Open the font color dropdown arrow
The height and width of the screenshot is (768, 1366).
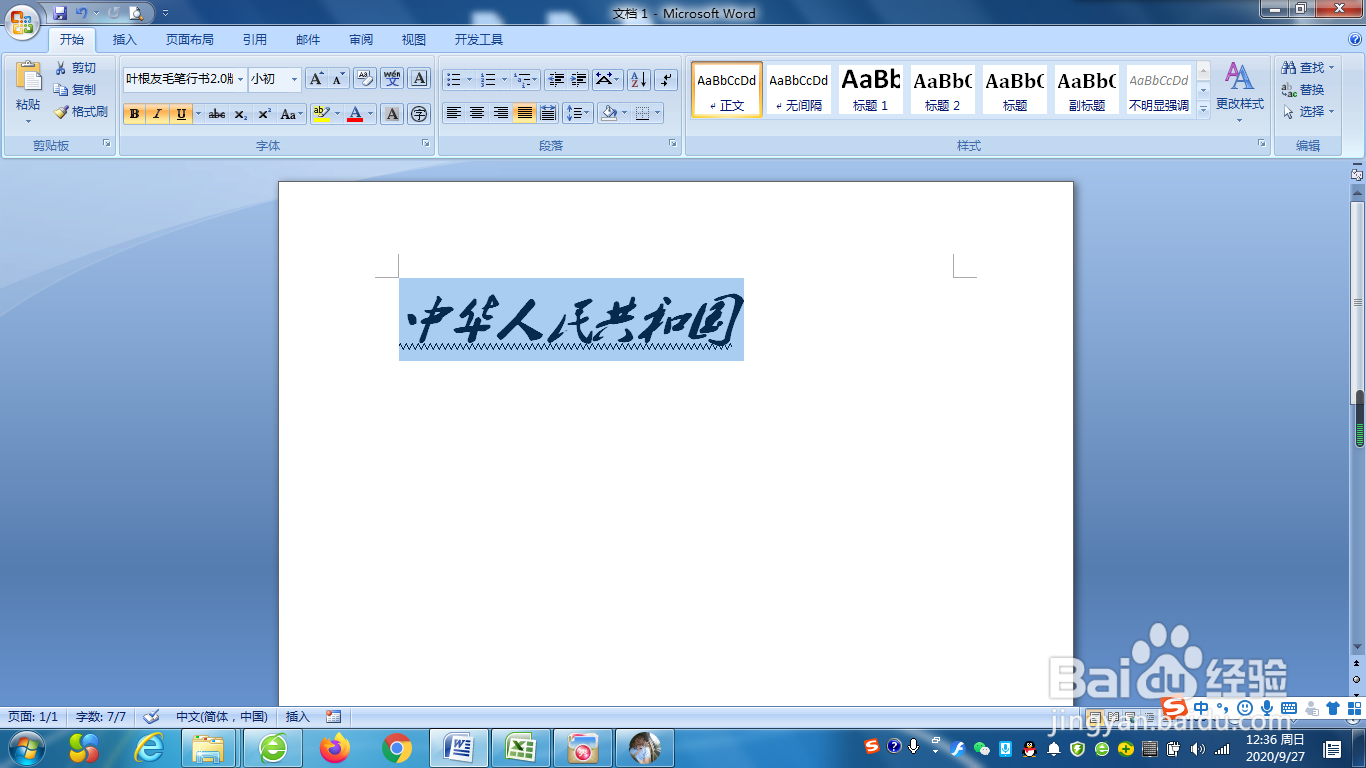(x=370, y=113)
